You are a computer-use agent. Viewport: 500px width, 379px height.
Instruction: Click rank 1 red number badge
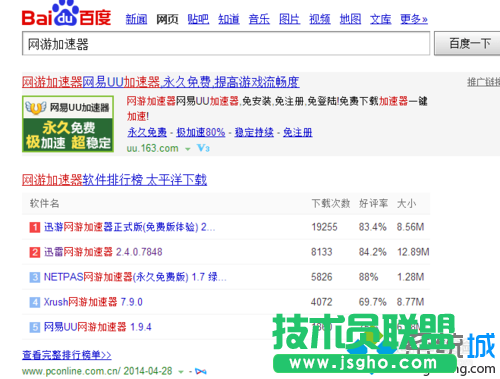tap(35, 227)
